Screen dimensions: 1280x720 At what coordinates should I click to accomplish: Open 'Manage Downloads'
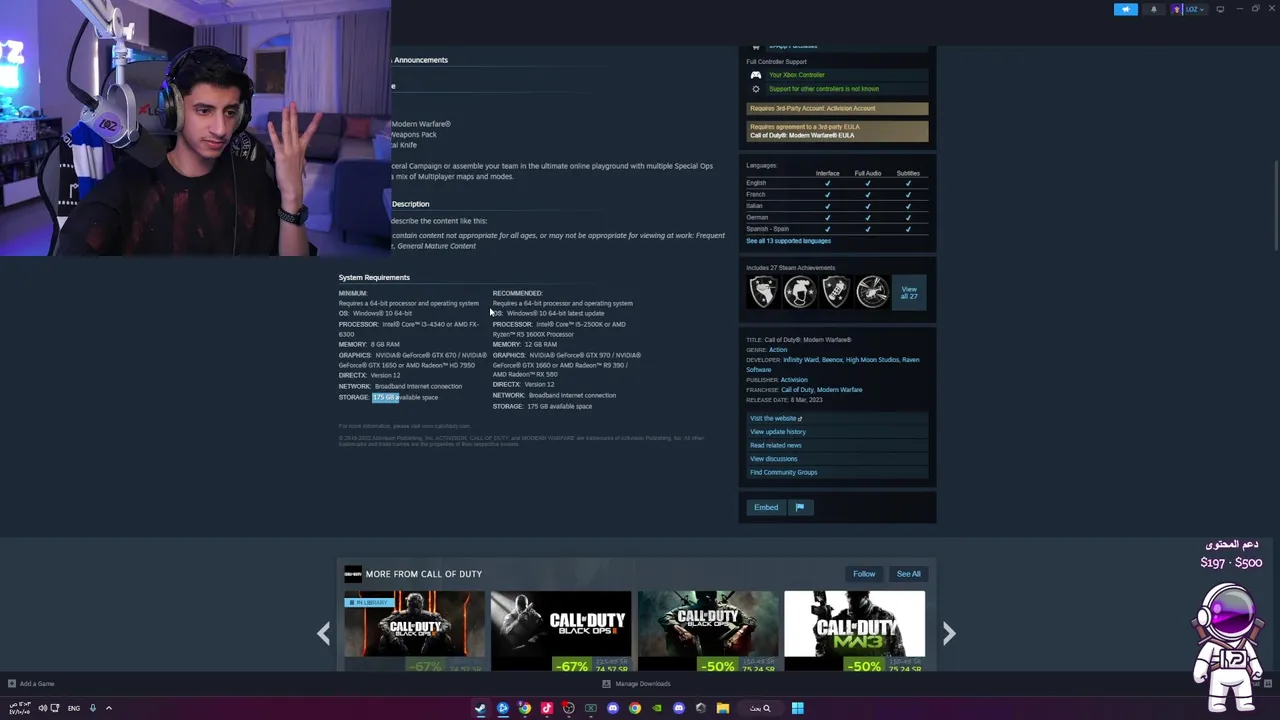[x=637, y=684]
